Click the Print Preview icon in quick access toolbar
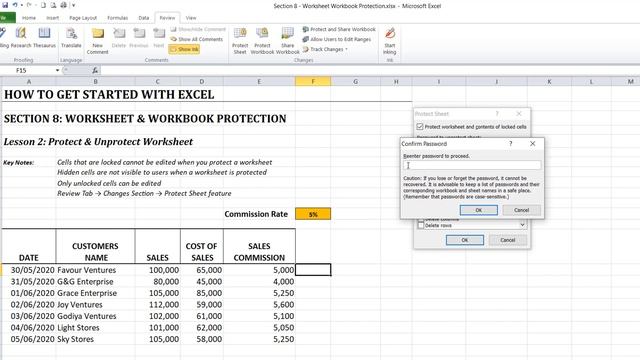The width and height of the screenshot is (640, 360). (x=53, y=5)
